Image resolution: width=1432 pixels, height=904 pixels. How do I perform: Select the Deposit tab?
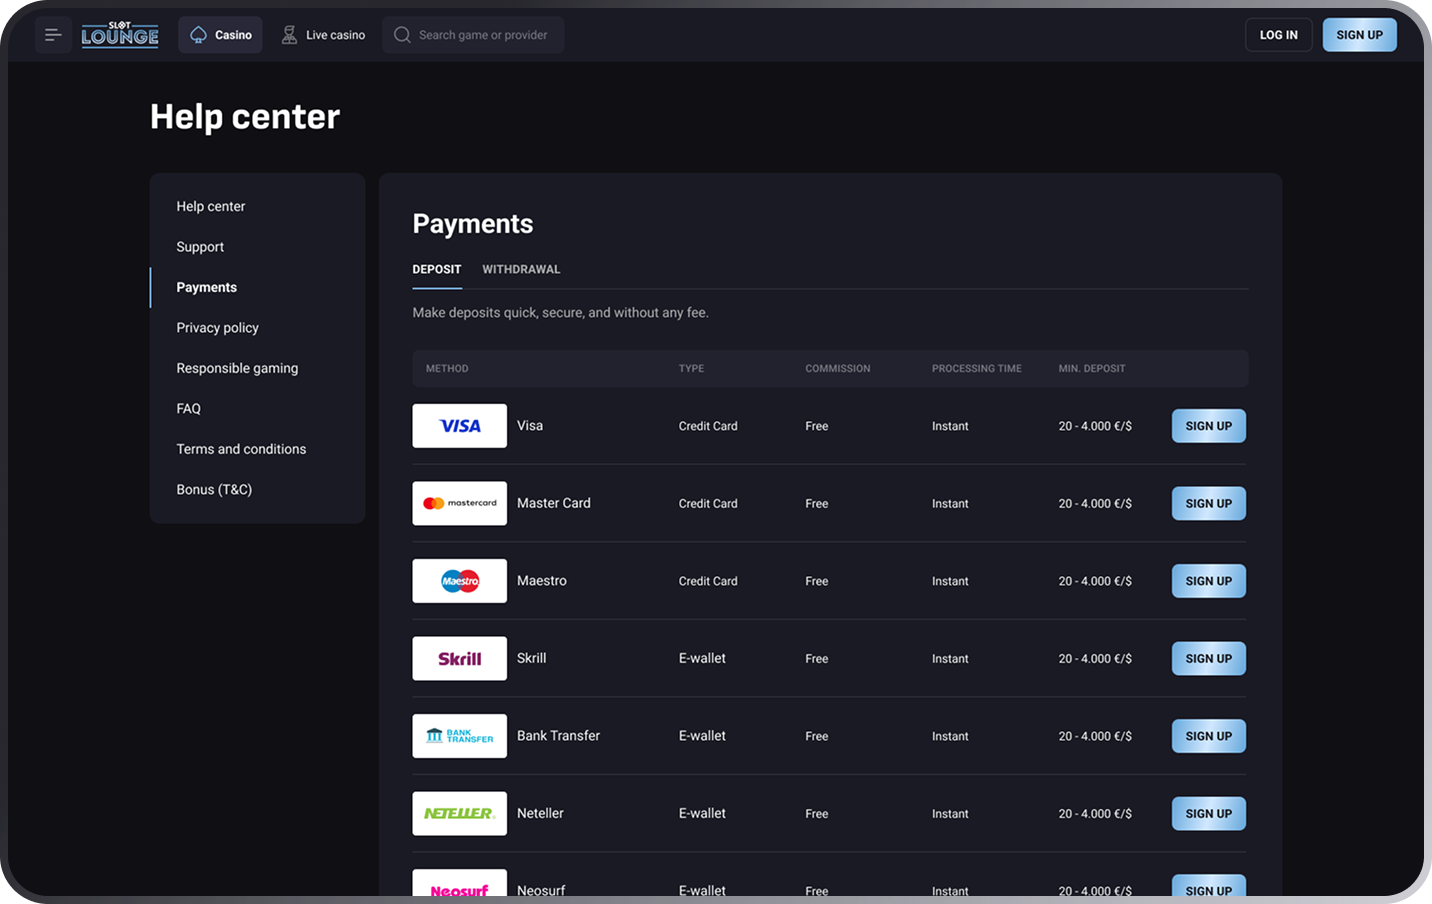coord(437,269)
